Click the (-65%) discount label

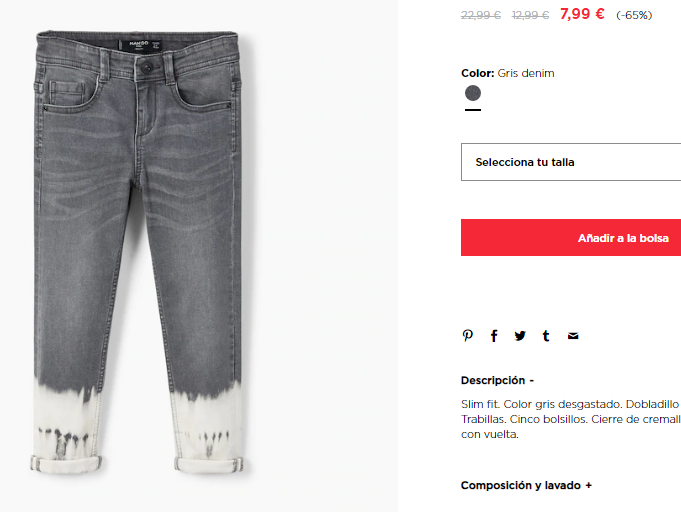click(x=634, y=15)
